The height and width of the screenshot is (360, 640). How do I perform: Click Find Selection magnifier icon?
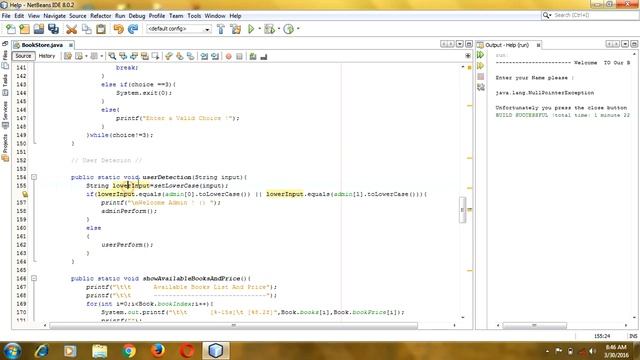pos(112,56)
